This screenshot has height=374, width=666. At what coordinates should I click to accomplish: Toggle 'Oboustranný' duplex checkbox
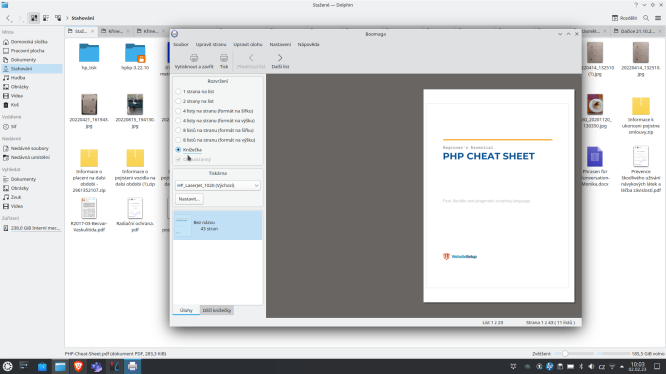tap(193, 160)
